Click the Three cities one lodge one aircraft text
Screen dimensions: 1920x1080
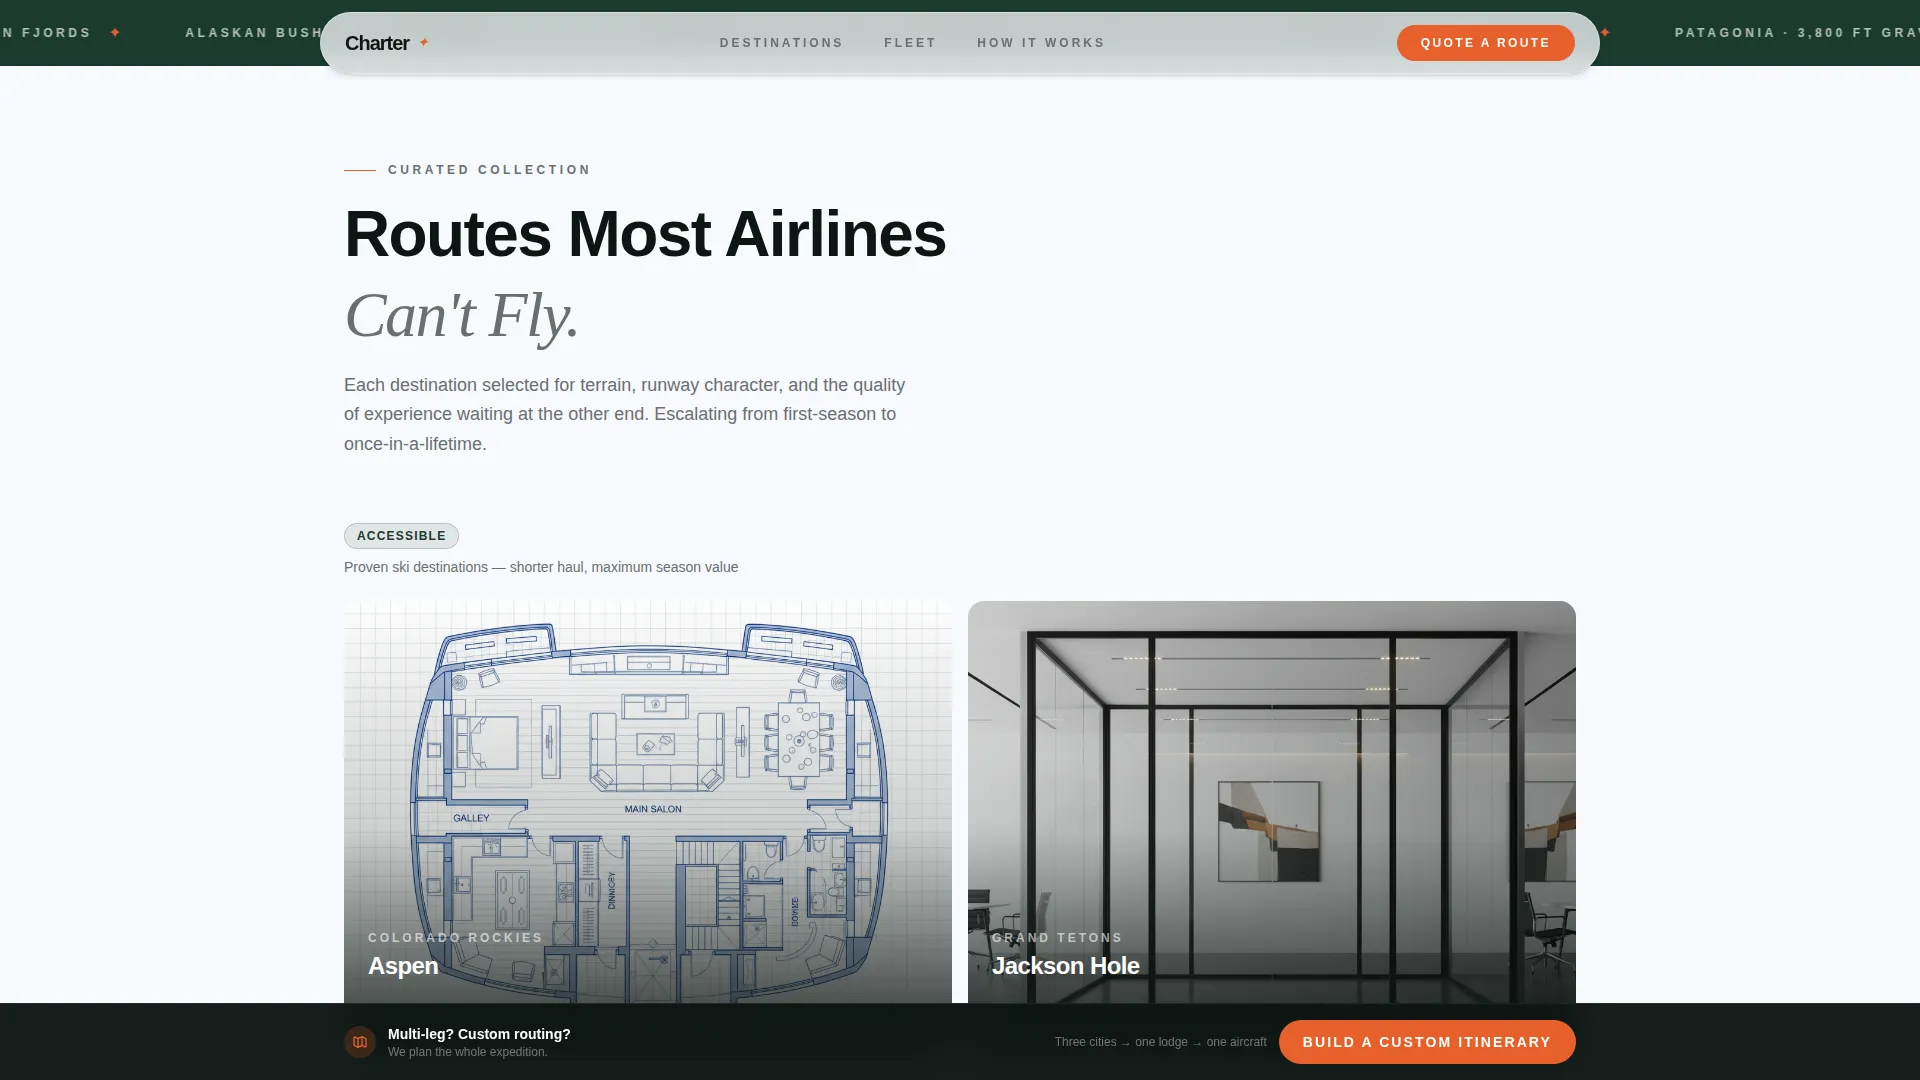click(x=1160, y=1042)
